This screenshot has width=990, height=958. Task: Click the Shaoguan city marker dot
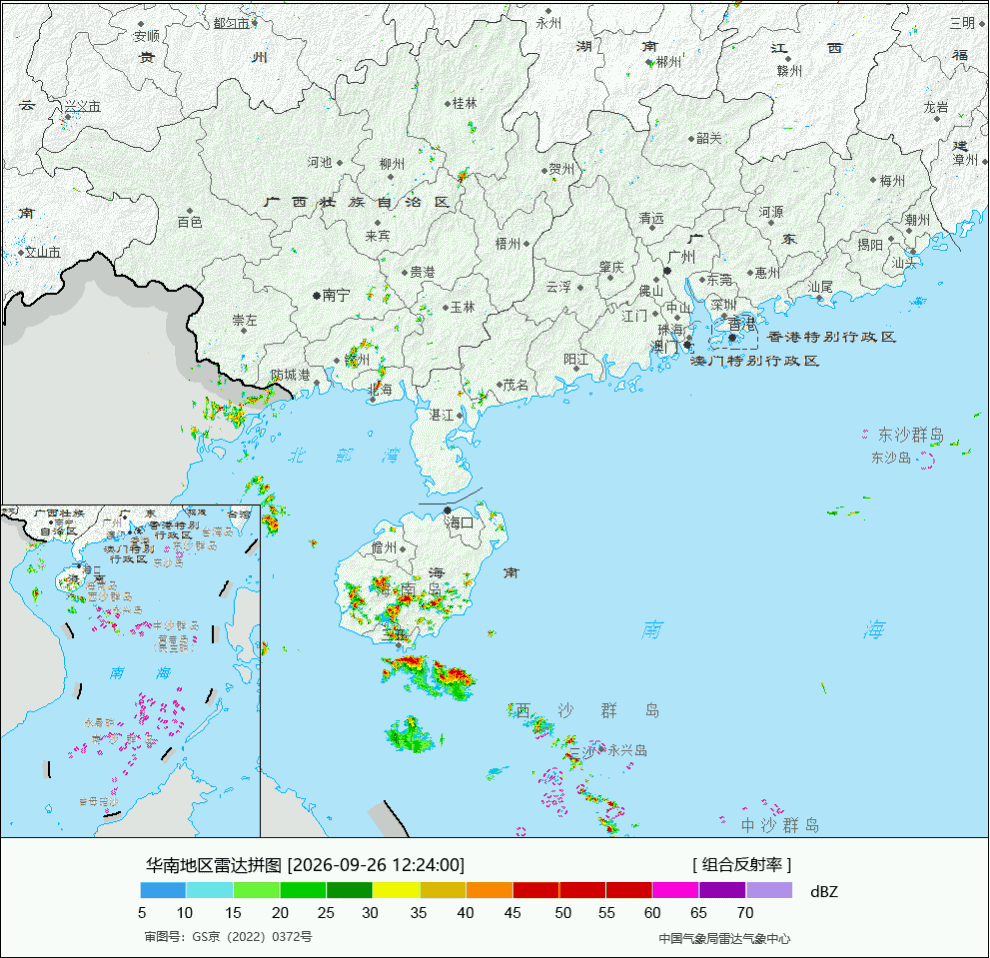691,139
